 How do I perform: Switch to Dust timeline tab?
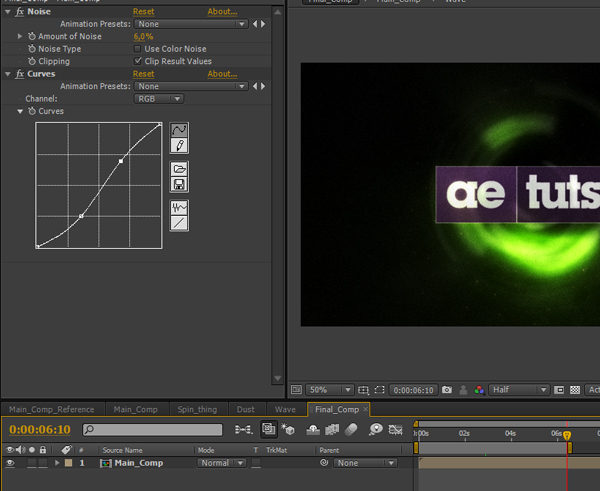pyautogui.click(x=245, y=409)
